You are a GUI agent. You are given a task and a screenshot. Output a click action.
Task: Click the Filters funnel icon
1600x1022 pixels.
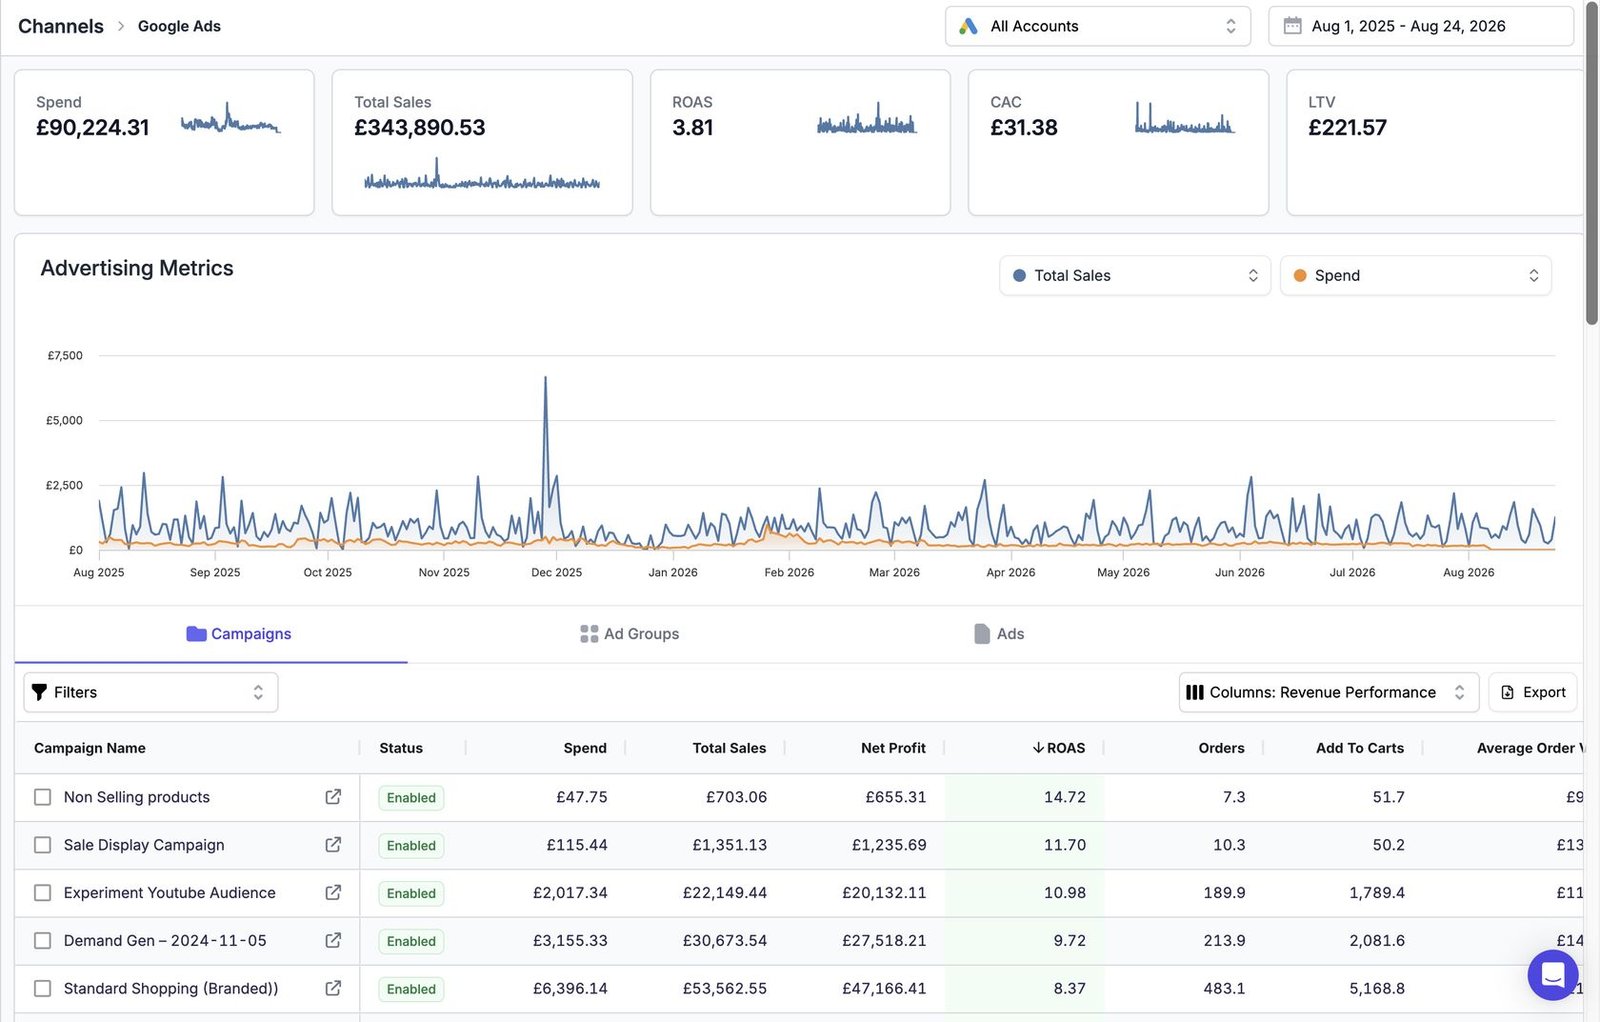40,692
